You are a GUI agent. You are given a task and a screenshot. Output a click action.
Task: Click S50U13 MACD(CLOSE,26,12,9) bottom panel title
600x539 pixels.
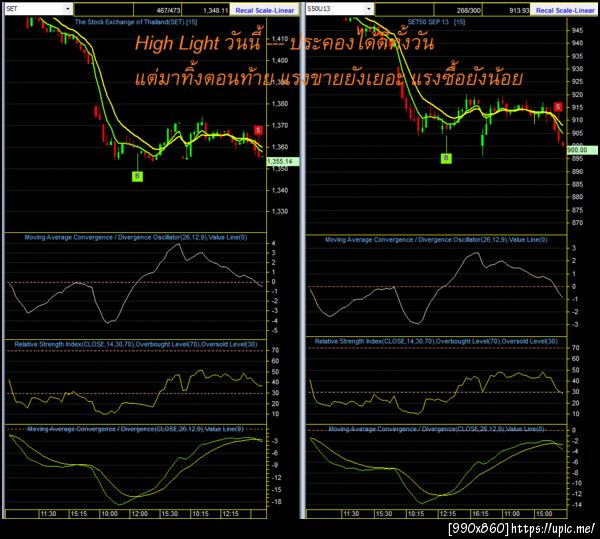coord(436,429)
